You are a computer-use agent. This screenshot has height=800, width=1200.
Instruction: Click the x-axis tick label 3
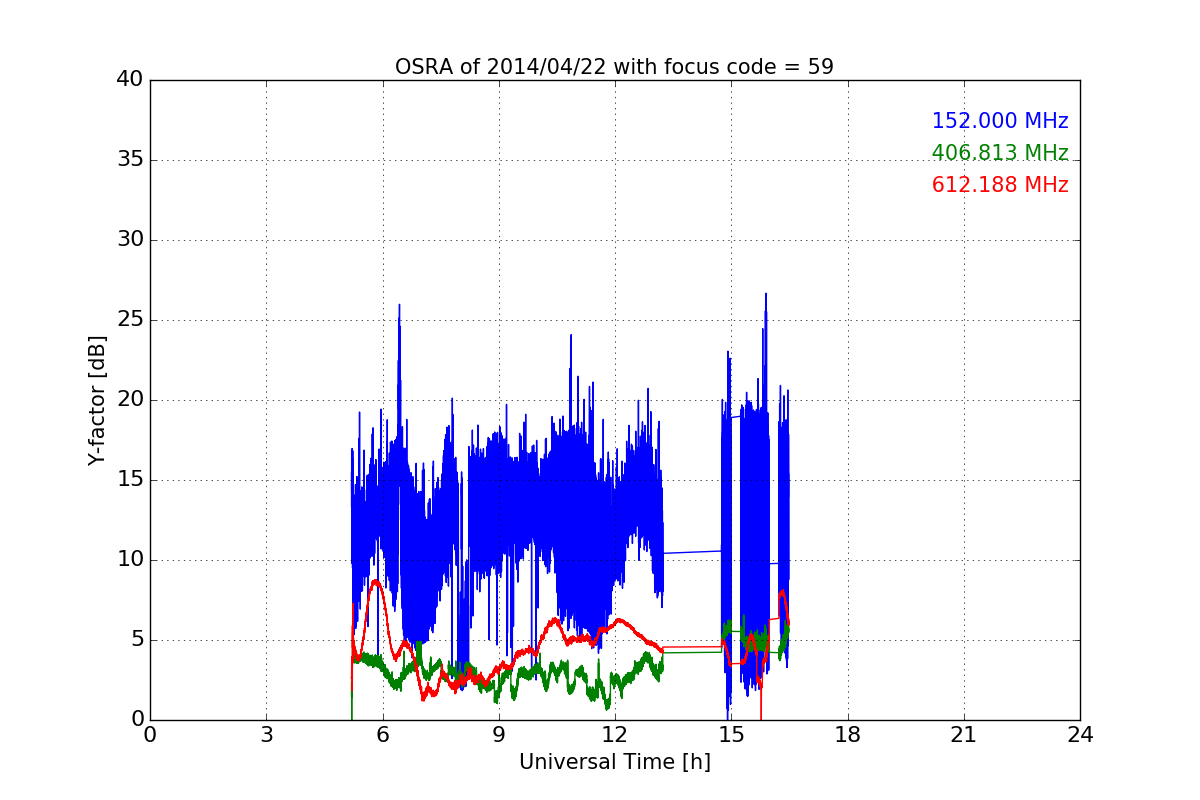point(266,735)
